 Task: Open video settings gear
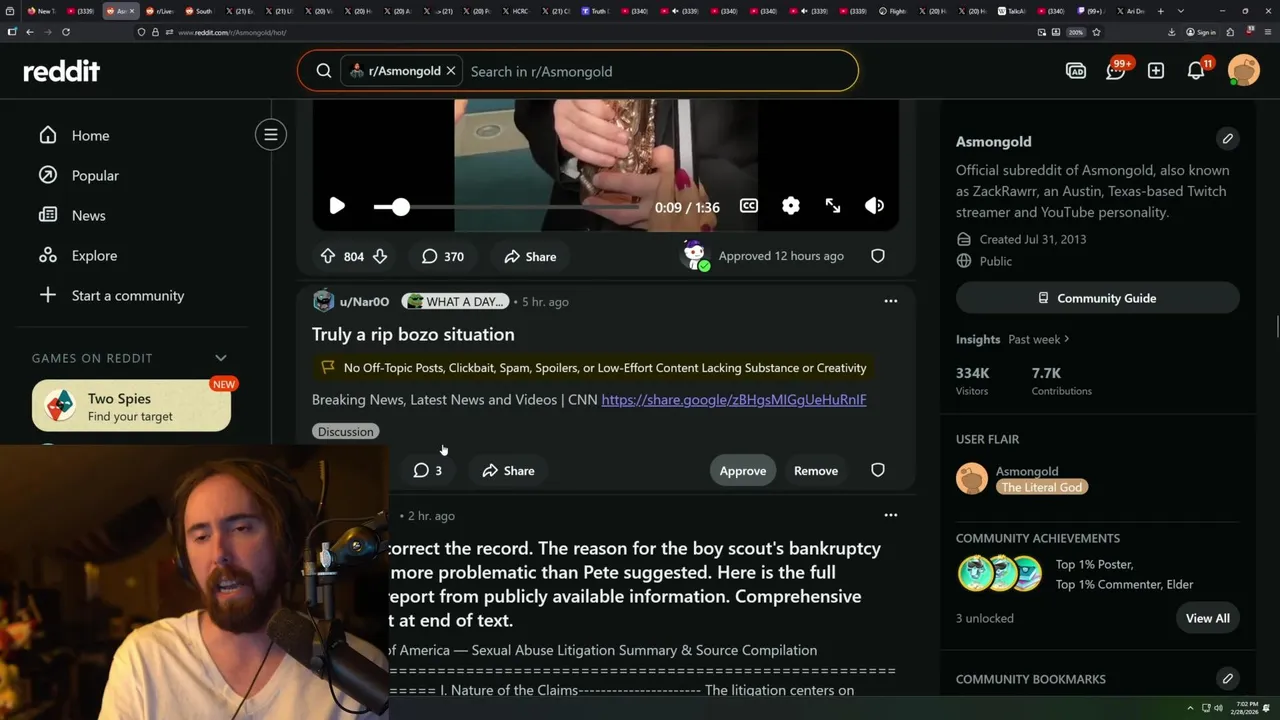click(791, 206)
